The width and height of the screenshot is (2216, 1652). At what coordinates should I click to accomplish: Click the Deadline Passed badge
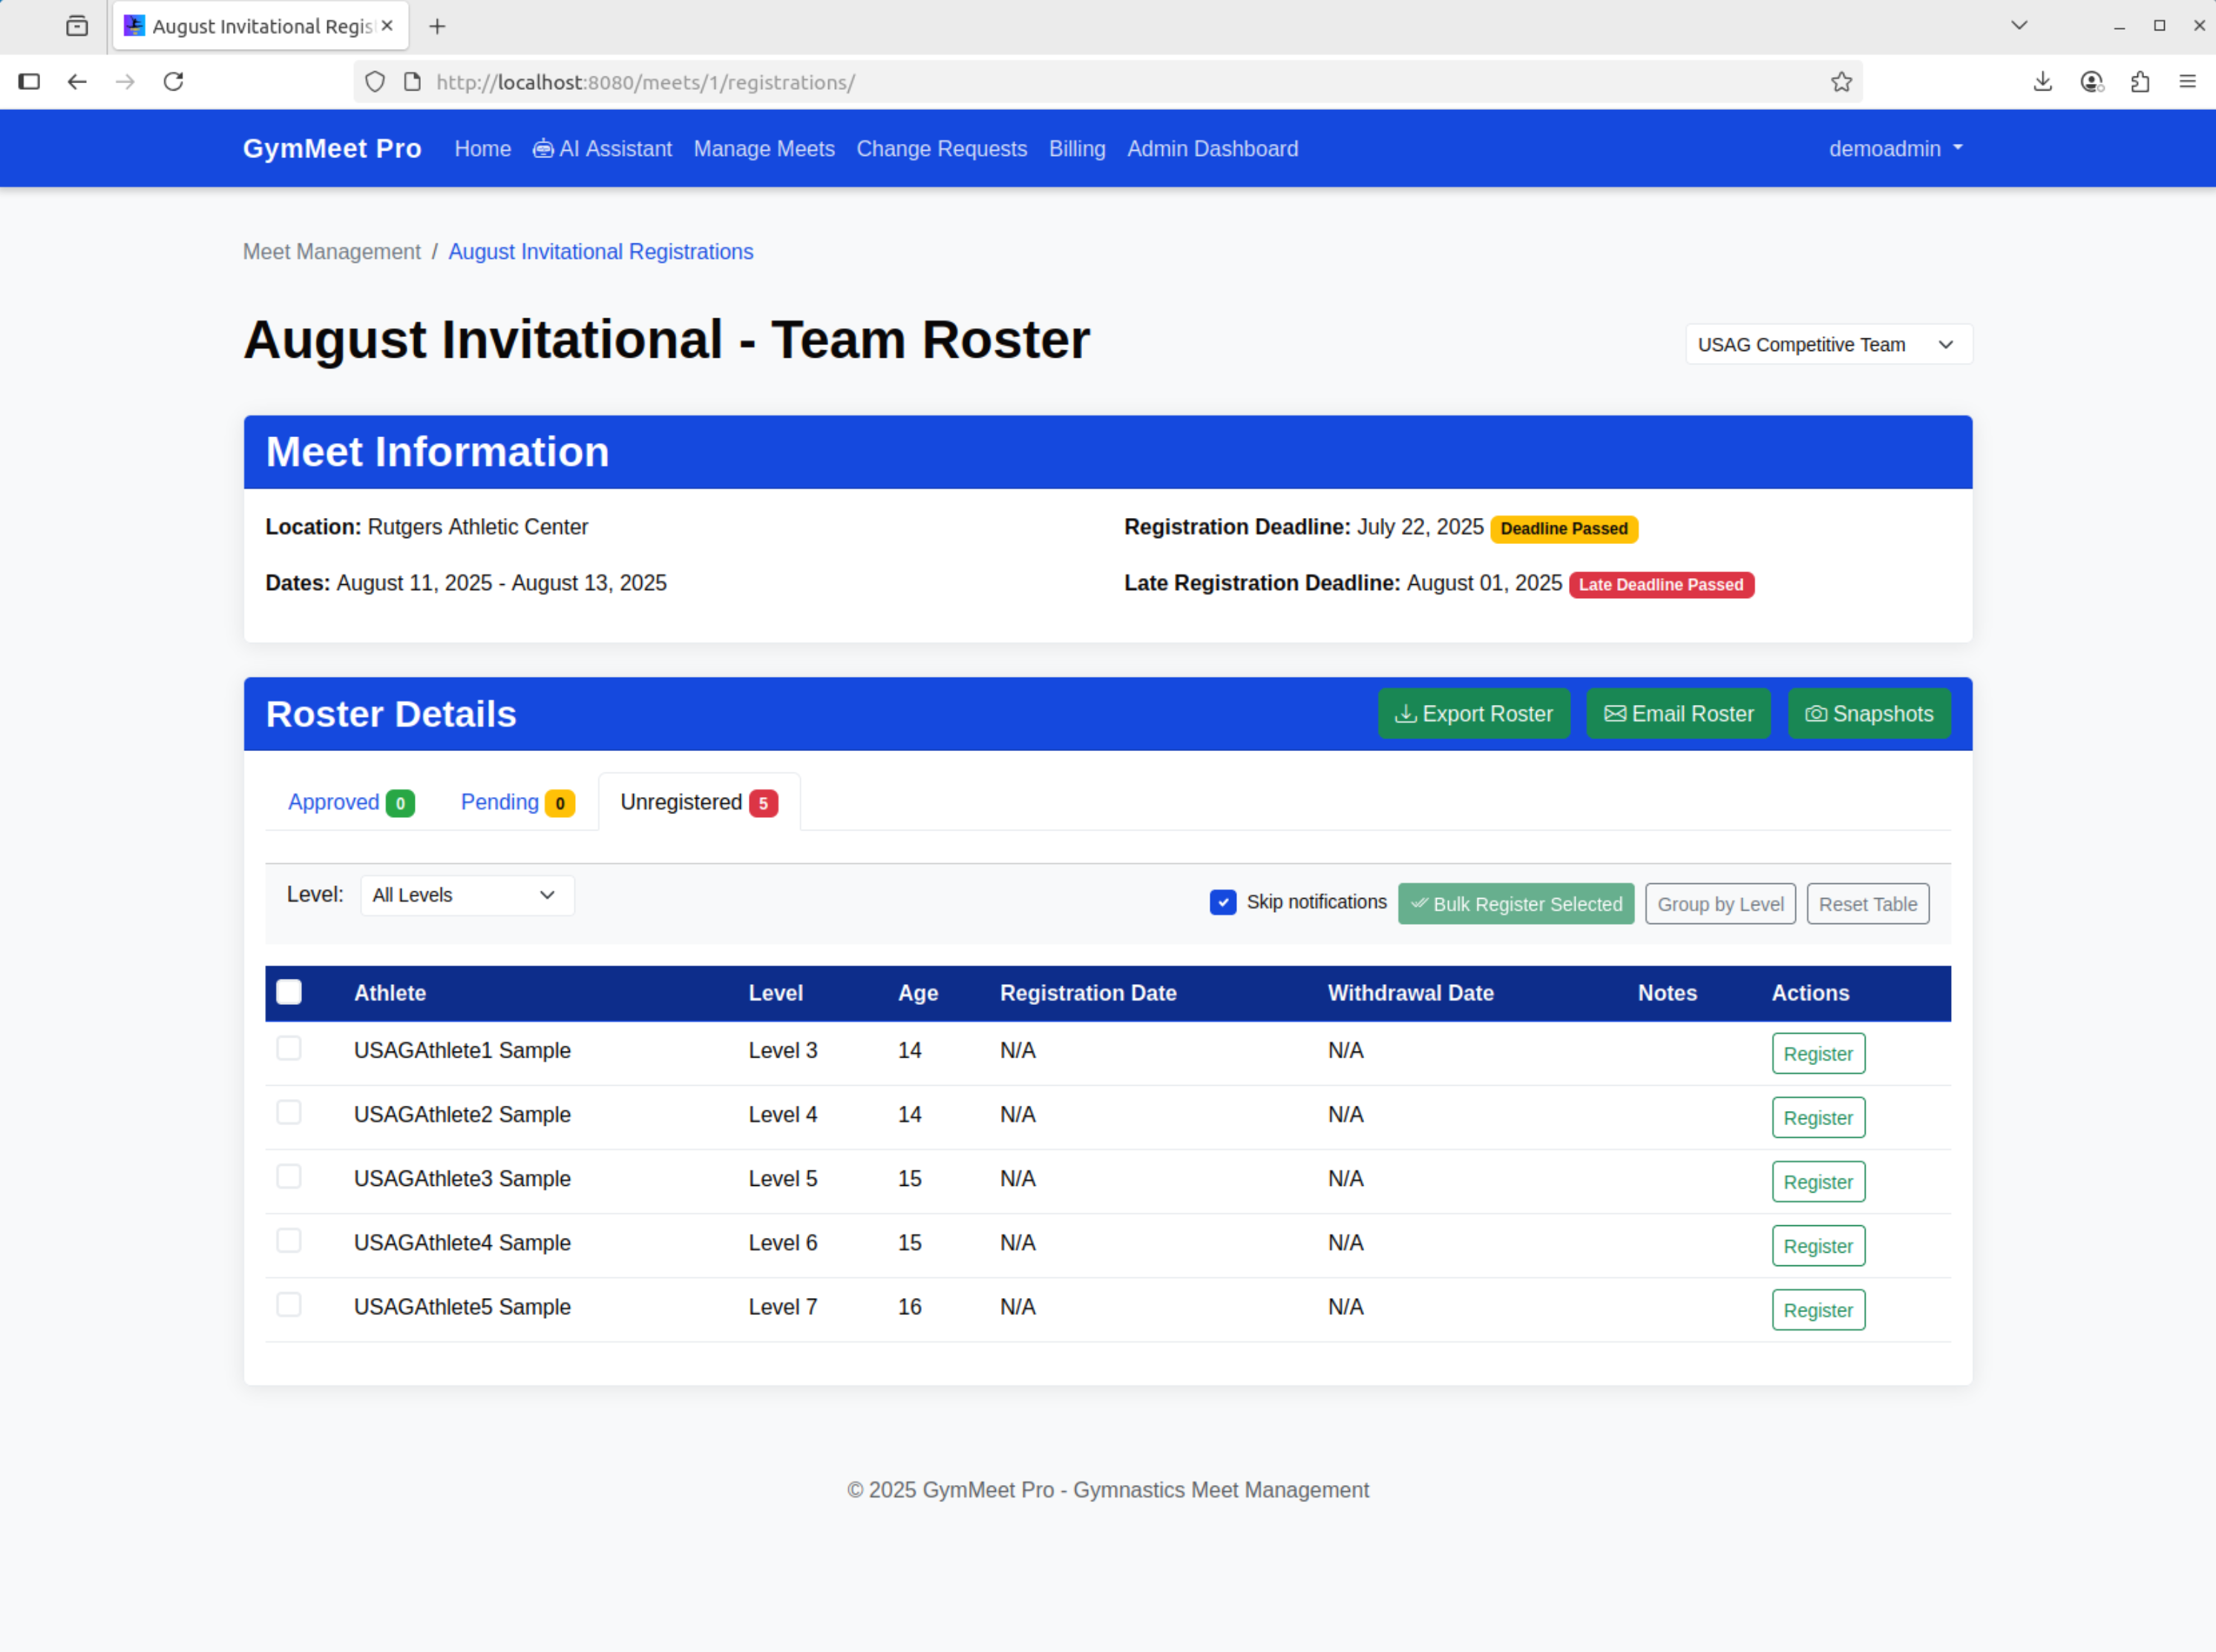(1563, 528)
